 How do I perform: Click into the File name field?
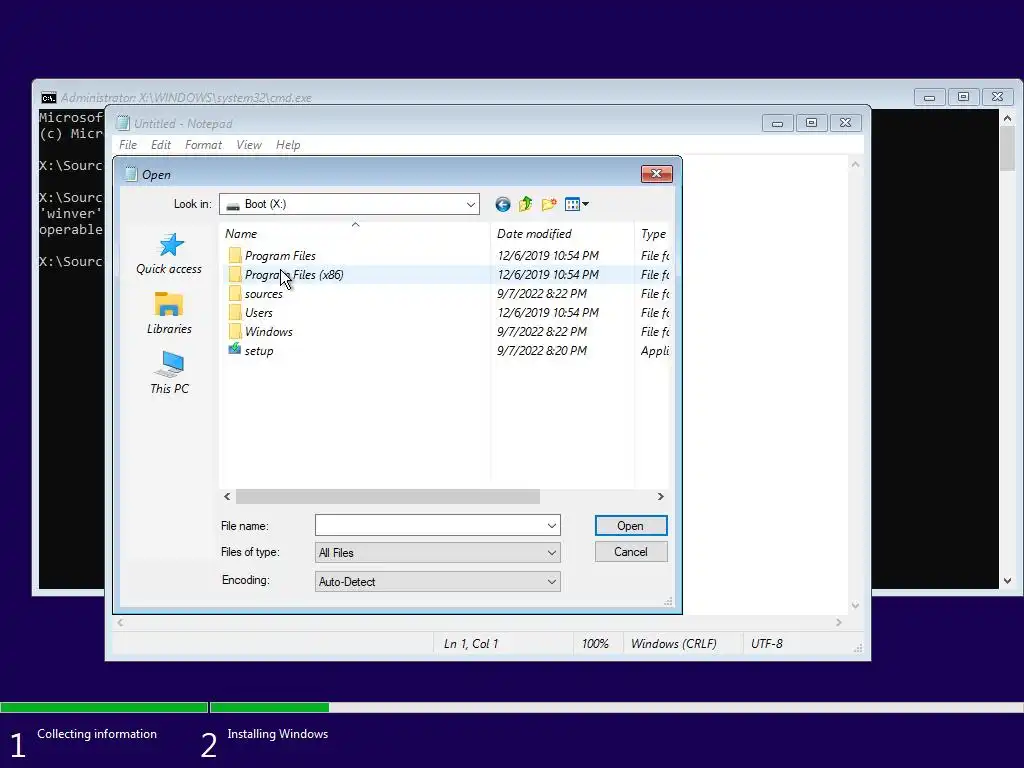click(x=430, y=526)
